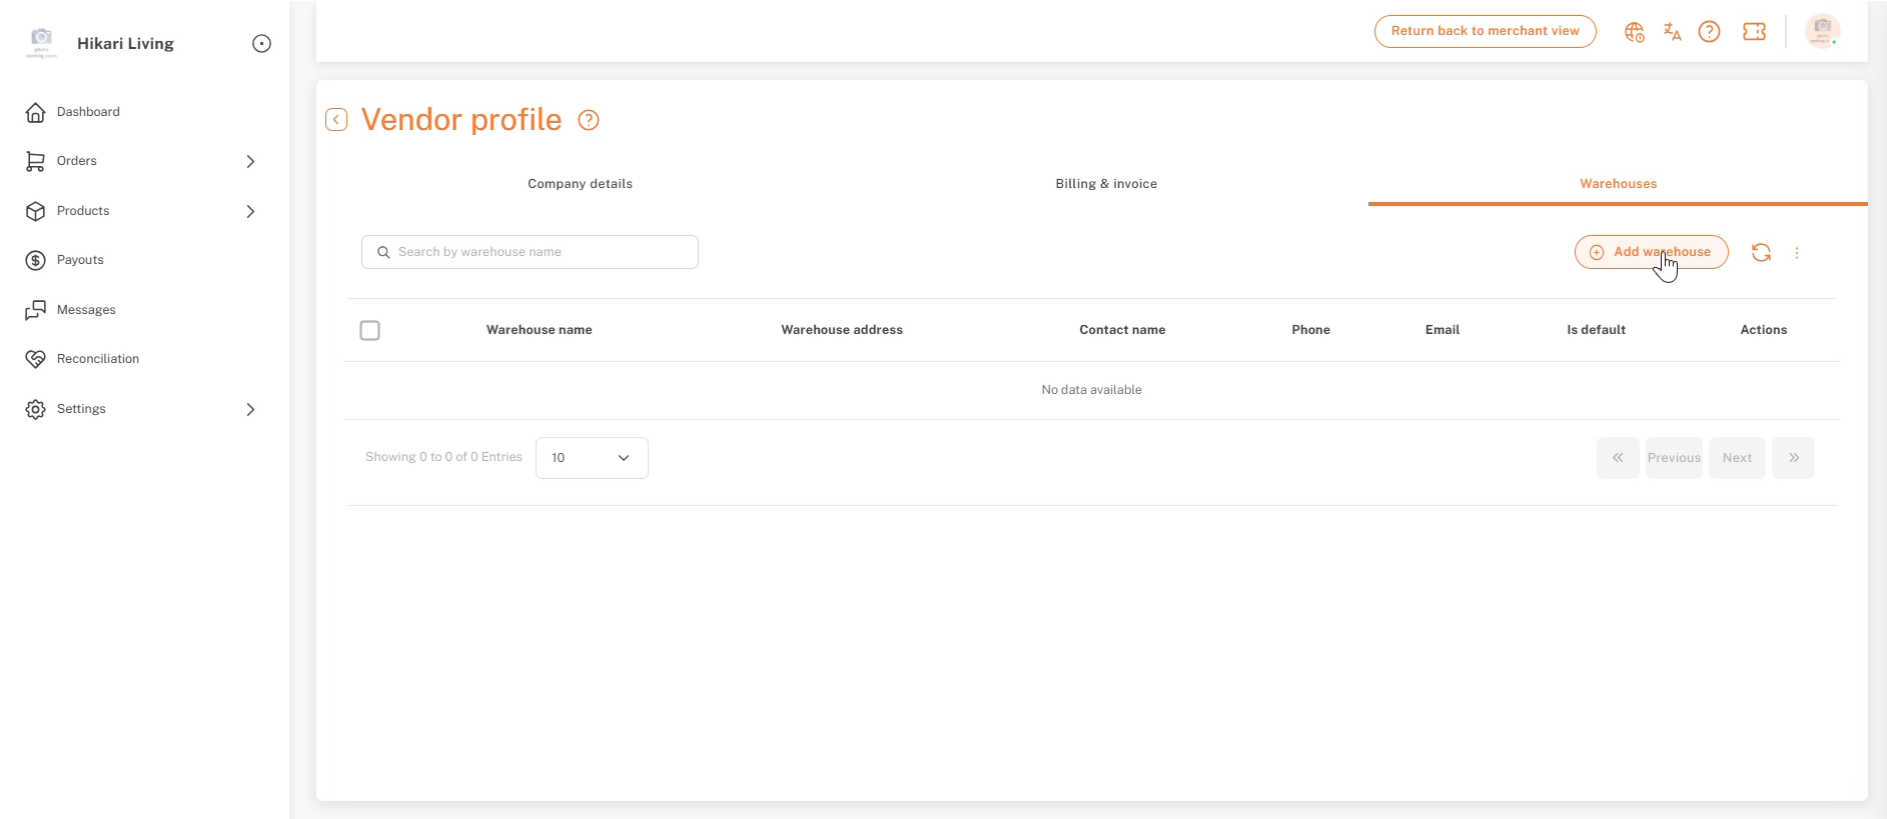Click Return back to merchant view
Viewport: 1887px width, 819px height.
coord(1485,31)
